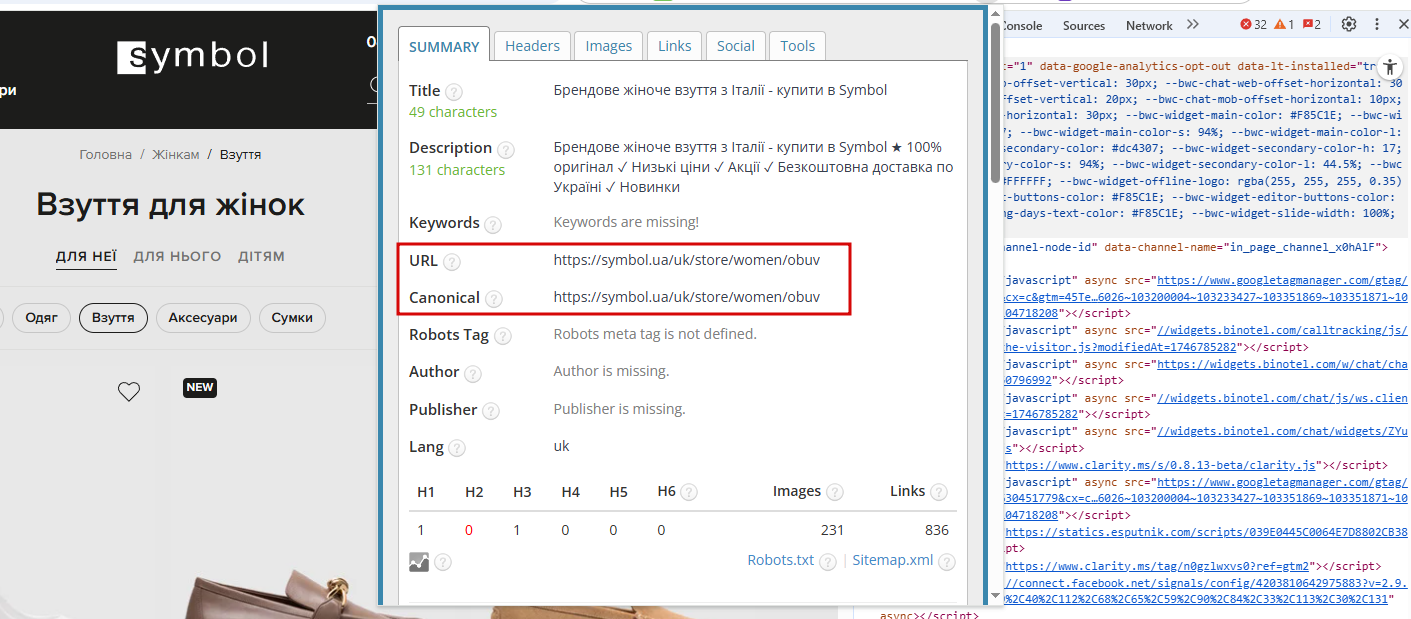The width and height of the screenshot is (1411, 619).
Task: Open the DevTools Network tab
Action: pos(1149,26)
